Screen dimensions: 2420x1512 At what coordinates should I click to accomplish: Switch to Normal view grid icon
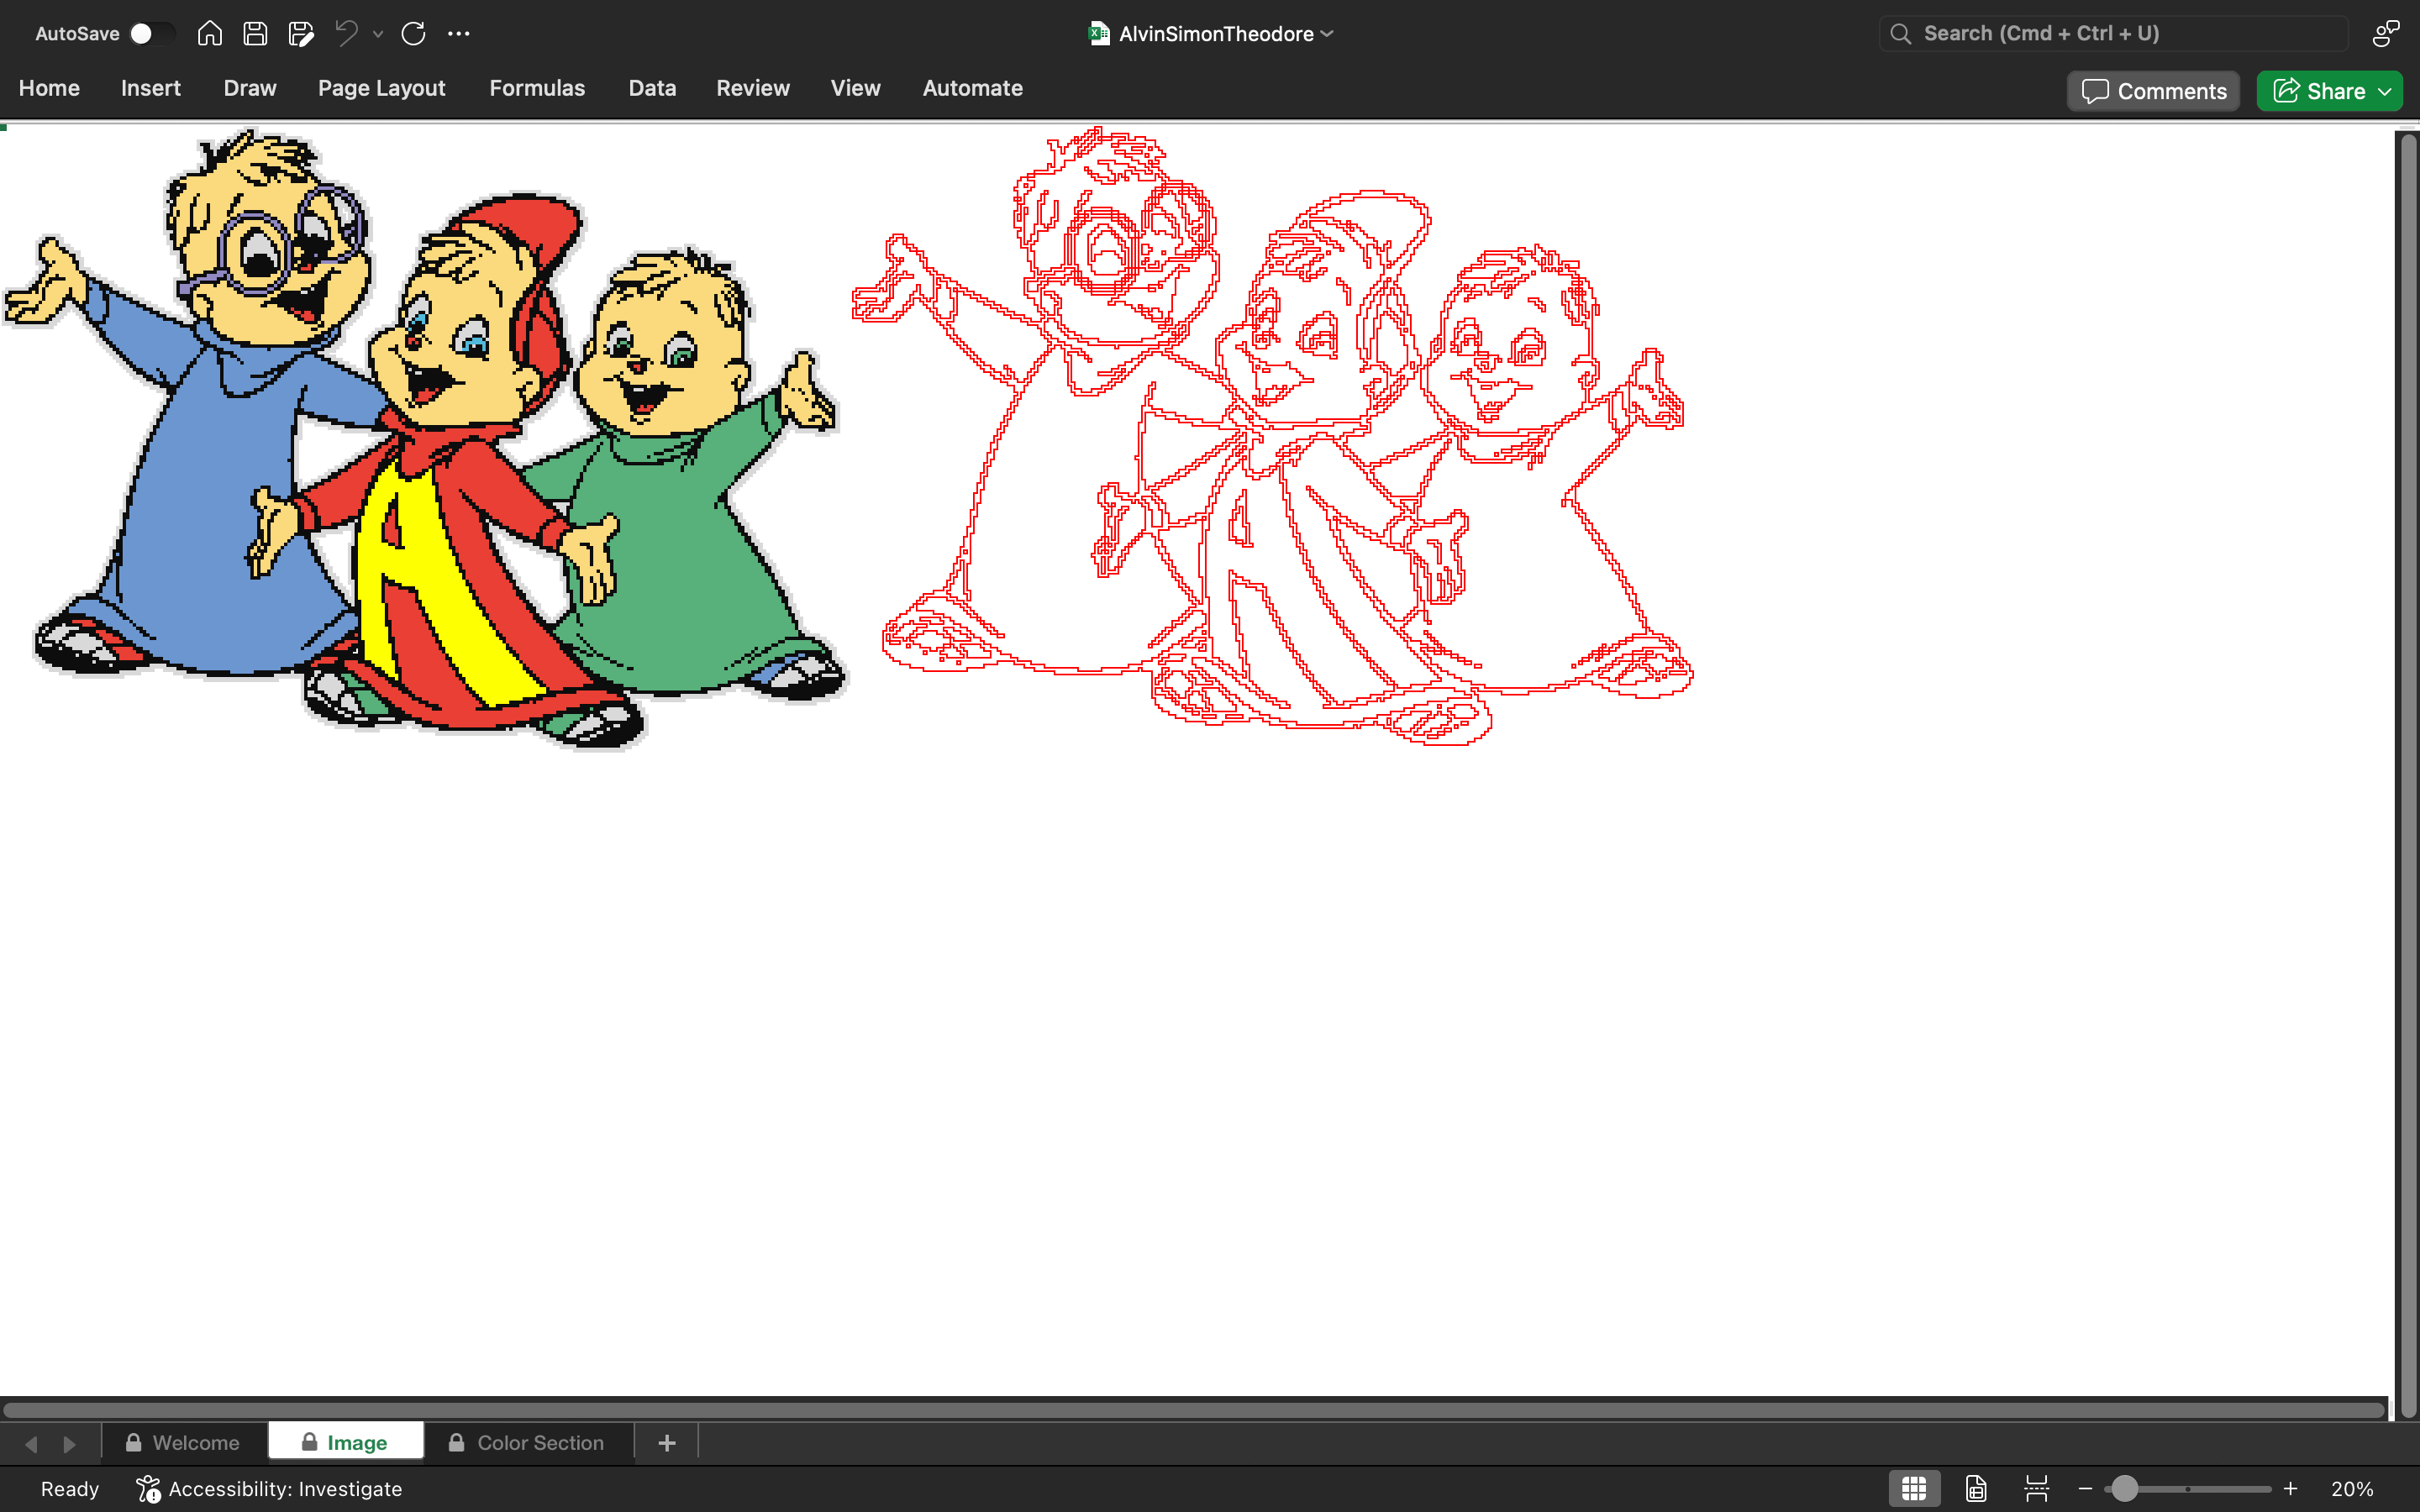1914,1489
